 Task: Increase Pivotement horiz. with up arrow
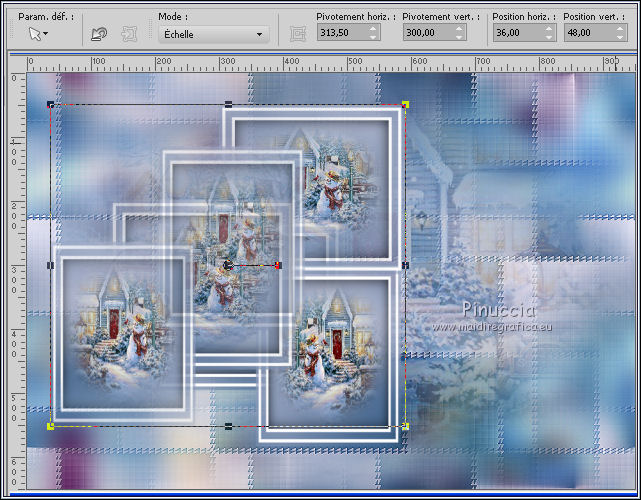373,29
